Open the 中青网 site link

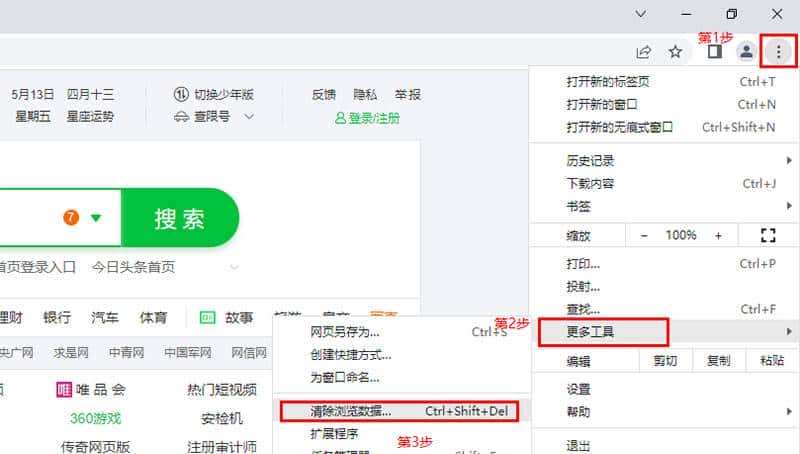coord(127,352)
